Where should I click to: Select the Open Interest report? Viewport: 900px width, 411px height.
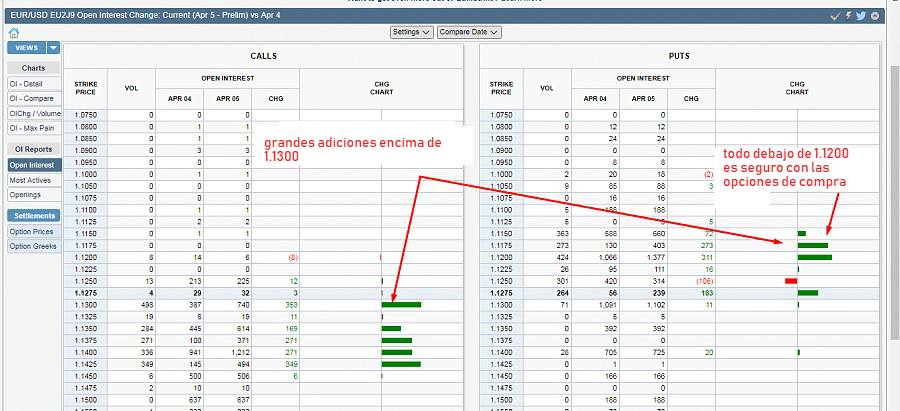pos(34,165)
